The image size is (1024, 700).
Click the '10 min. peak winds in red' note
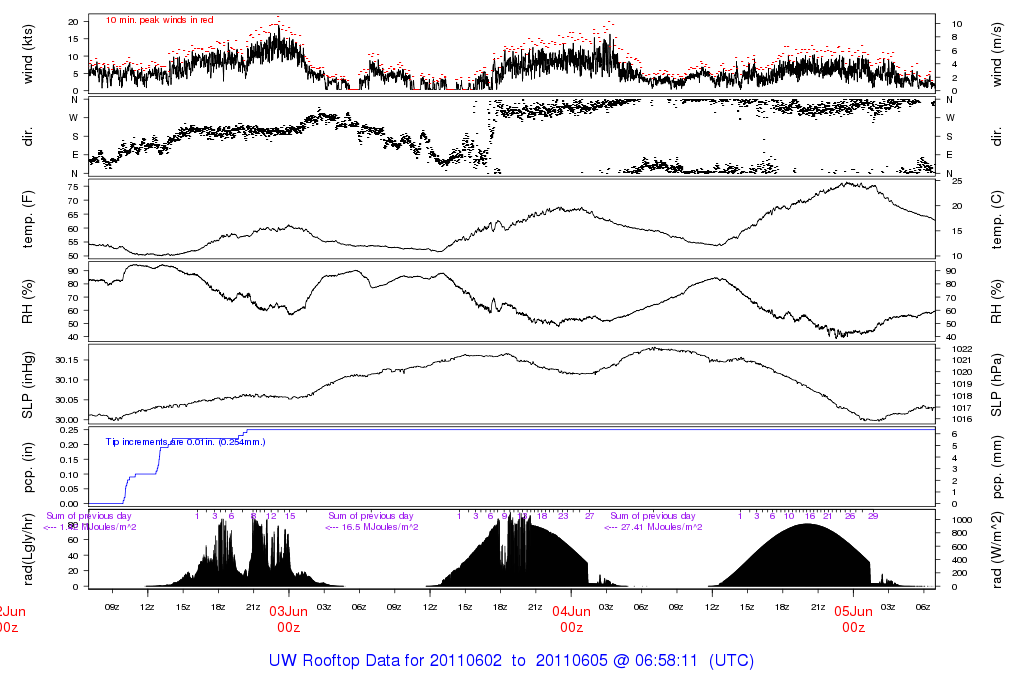(x=160, y=20)
